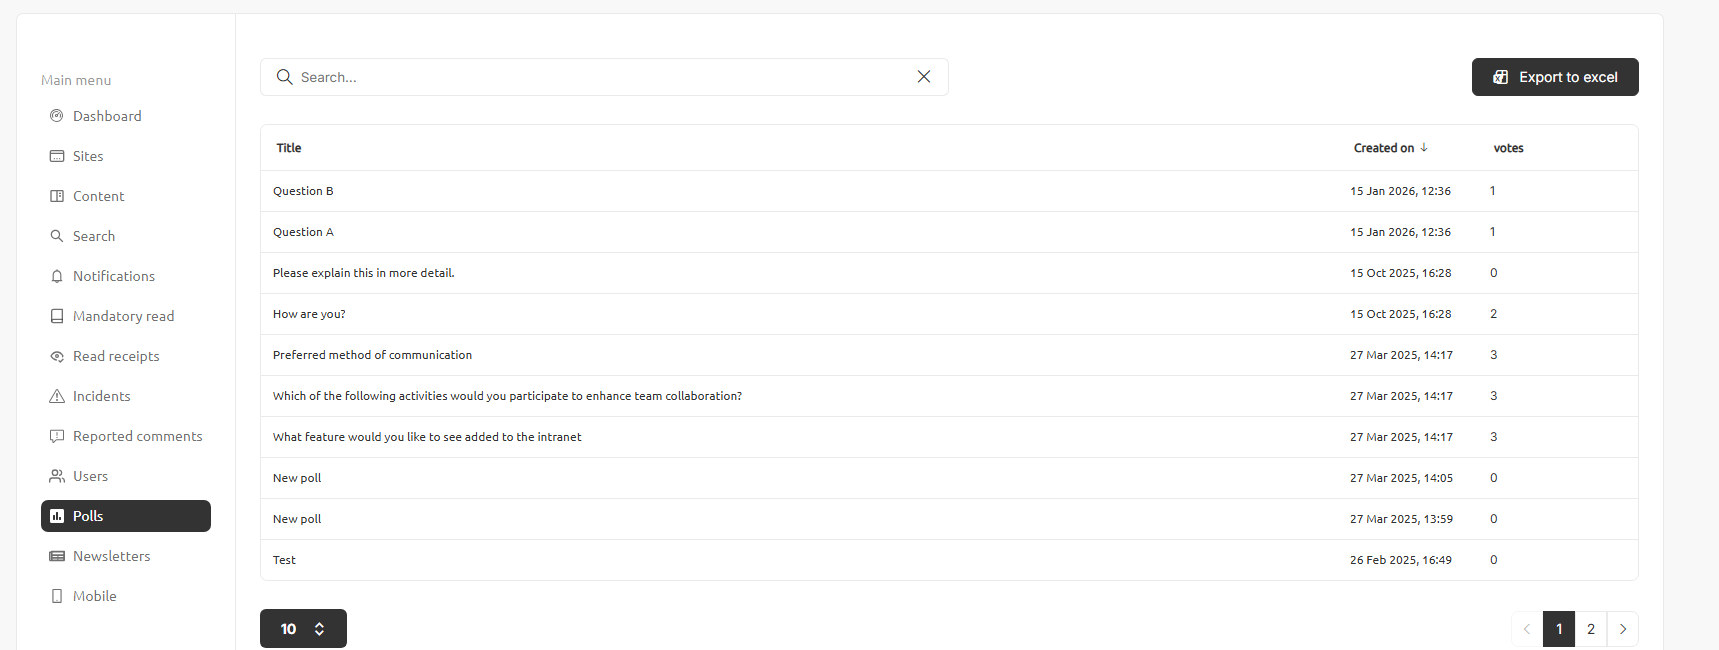Click the Newsletters icon in sidebar

[57, 556]
